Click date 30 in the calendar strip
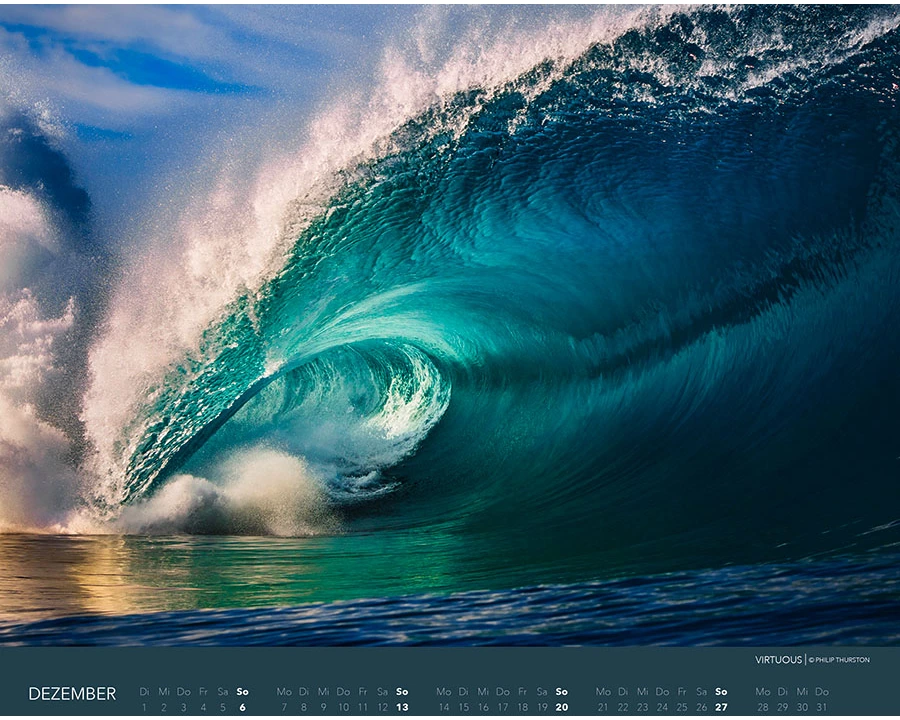 [802, 707]
